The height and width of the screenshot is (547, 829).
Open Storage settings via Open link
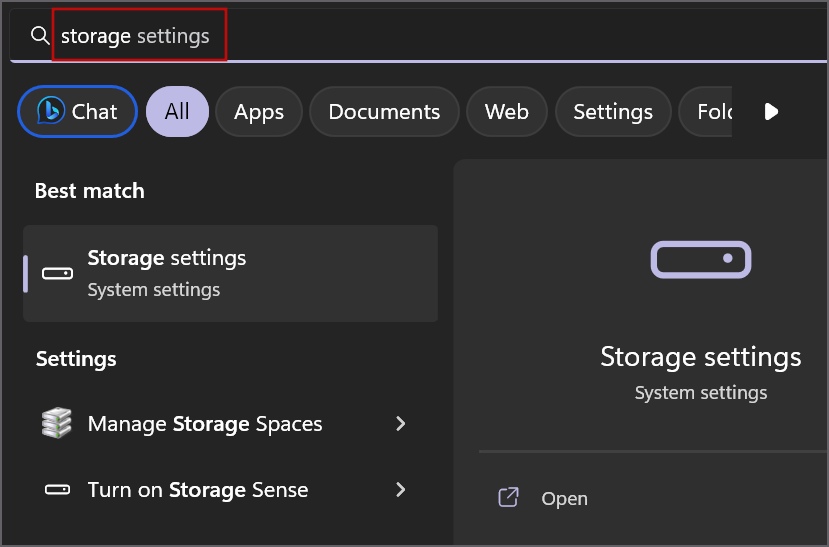click(x=564, y=498)
